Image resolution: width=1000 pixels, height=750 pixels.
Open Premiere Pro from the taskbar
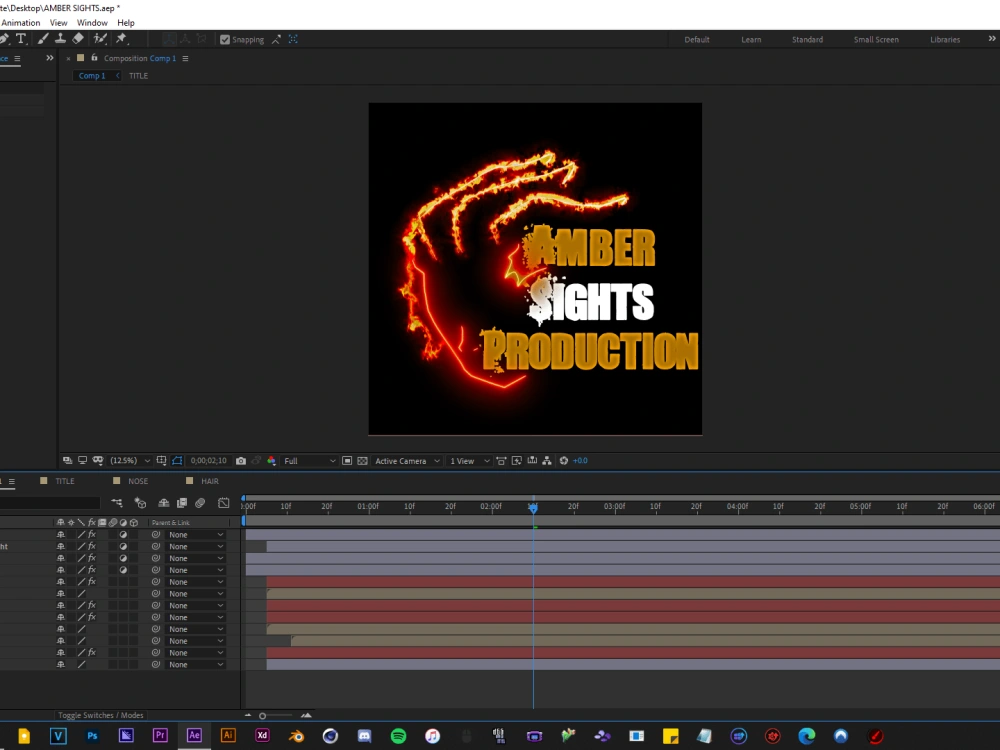coord(160,735)
